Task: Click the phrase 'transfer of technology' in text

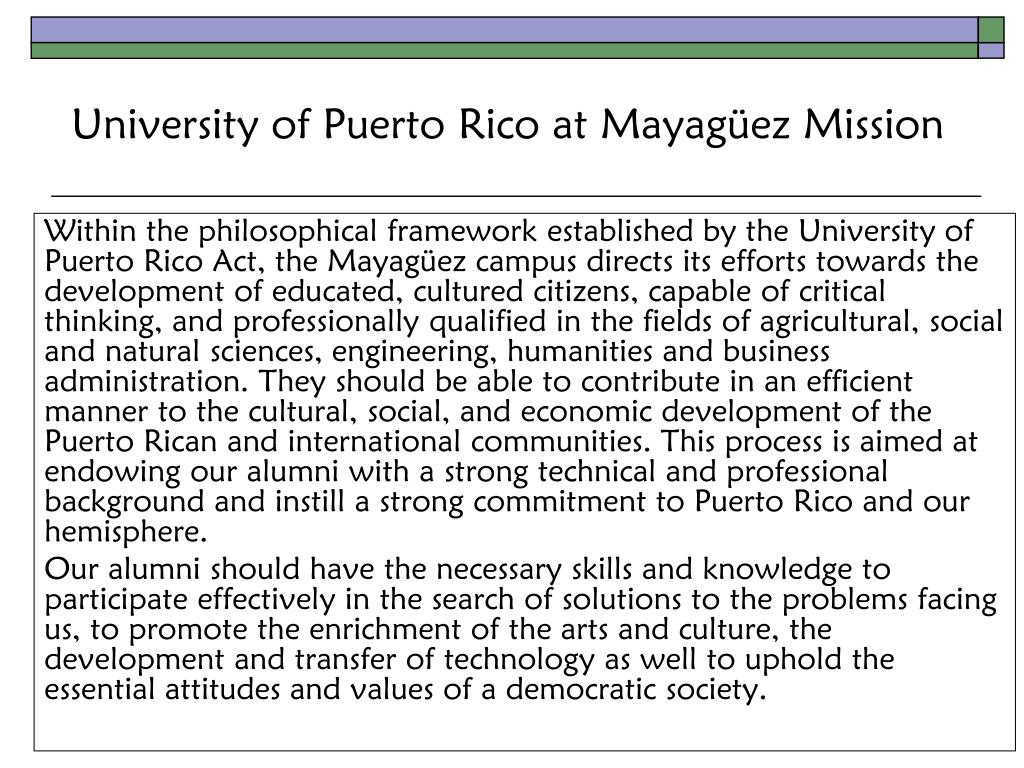Action: point(445,660)
